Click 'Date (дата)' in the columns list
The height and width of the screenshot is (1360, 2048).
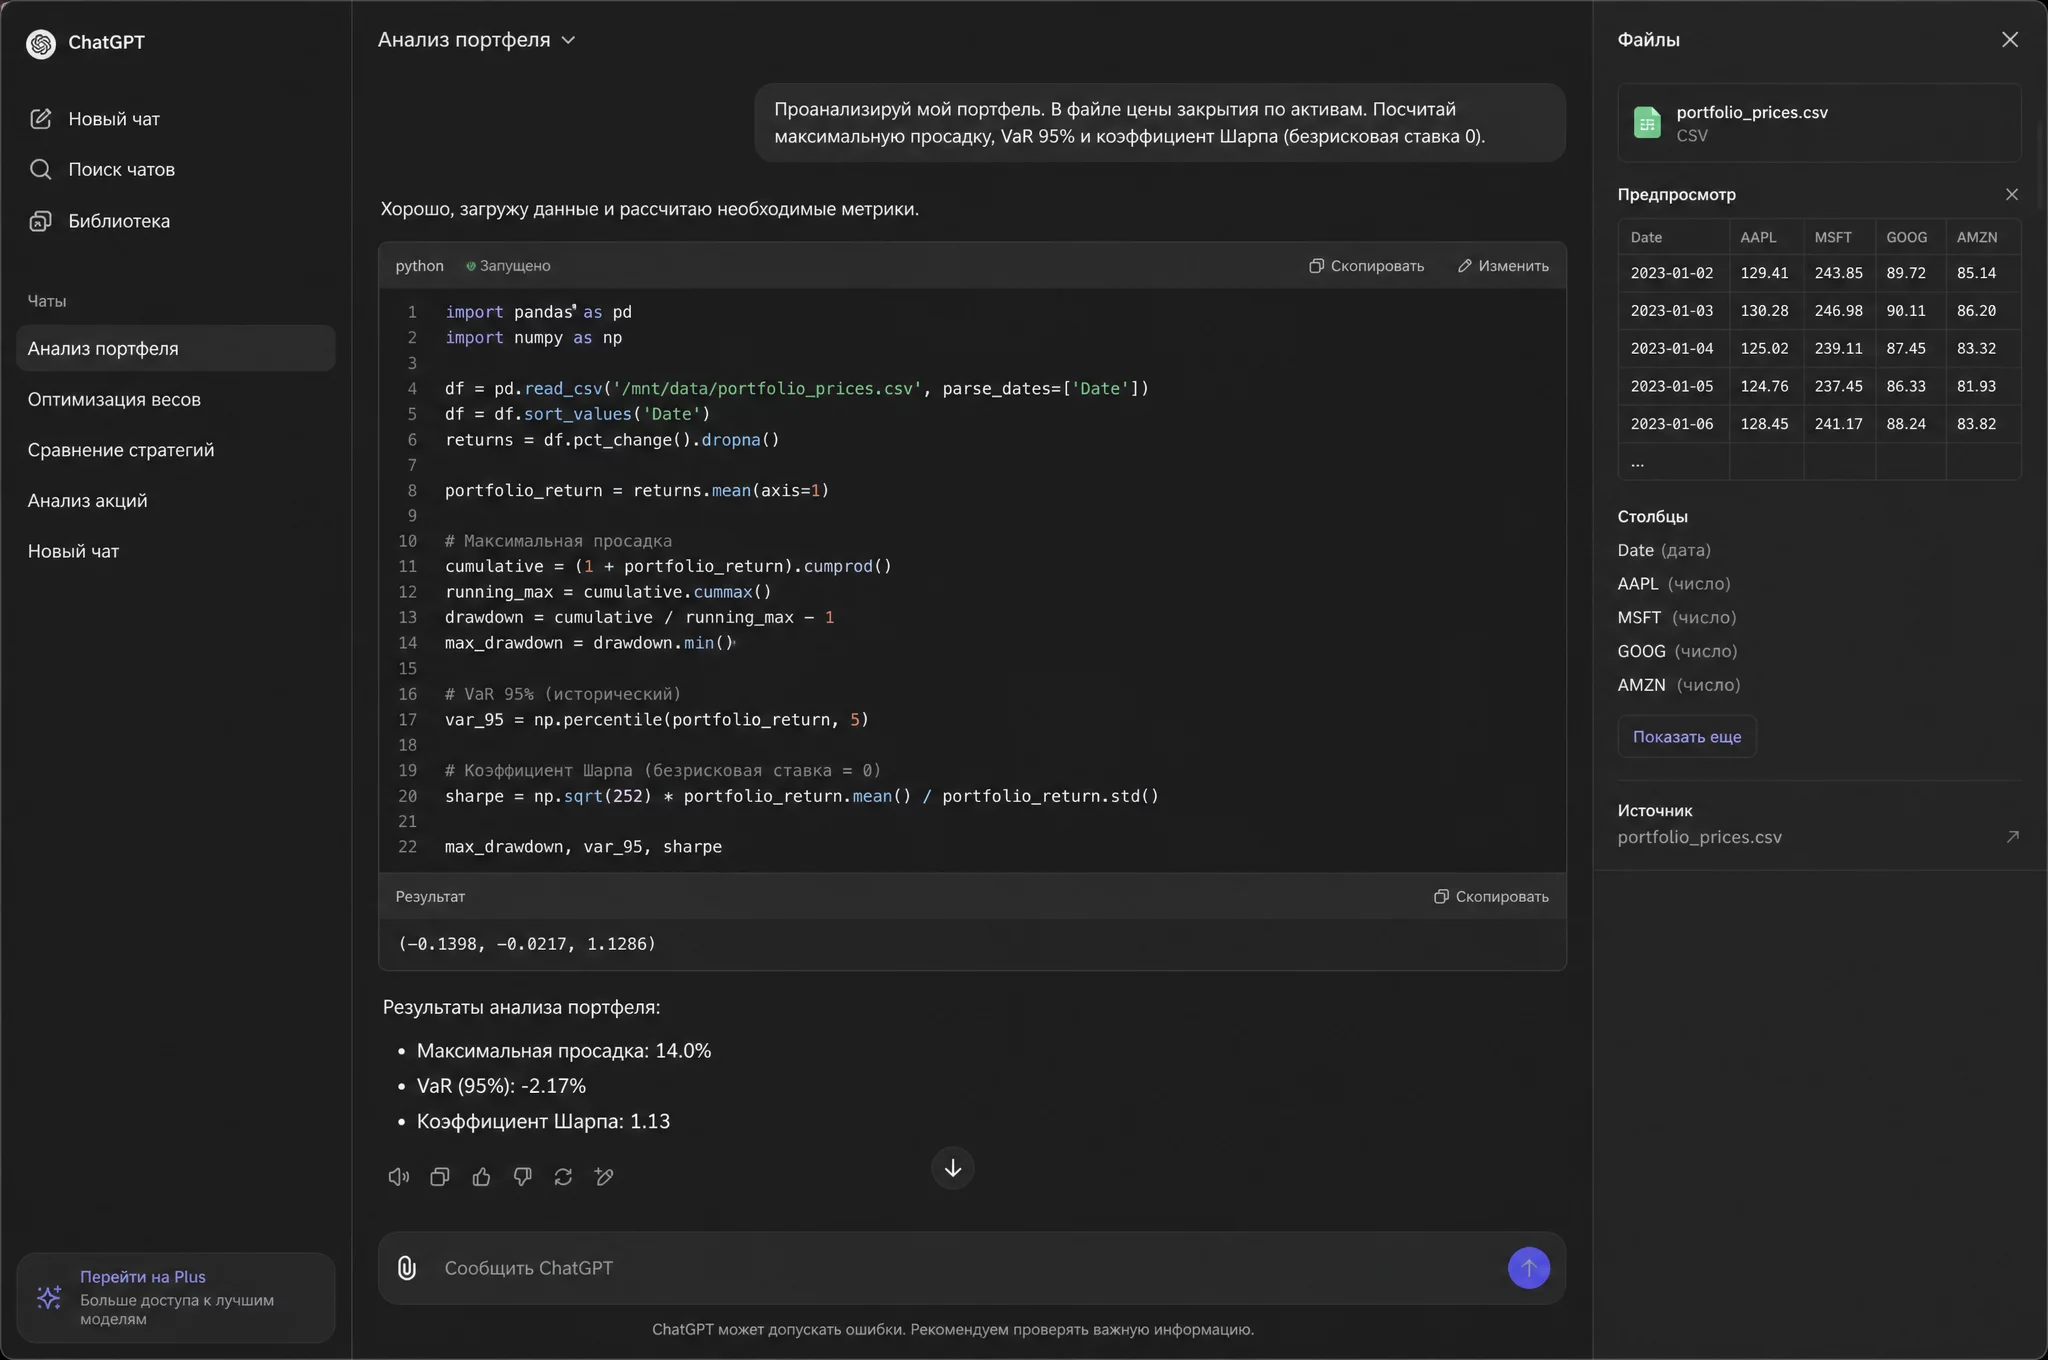pyautogui.click(x=1664, y=550)
